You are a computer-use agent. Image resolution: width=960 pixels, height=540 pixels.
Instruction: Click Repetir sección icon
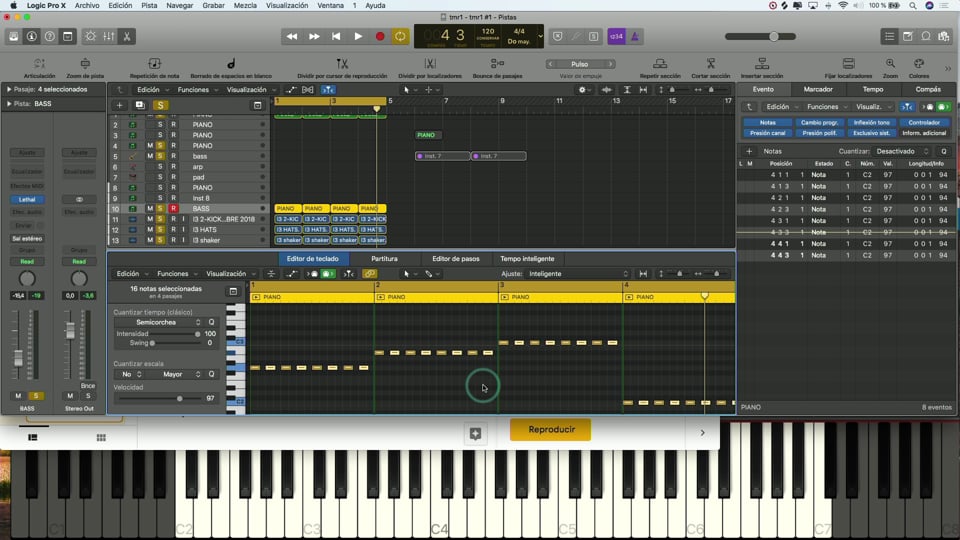660,63
